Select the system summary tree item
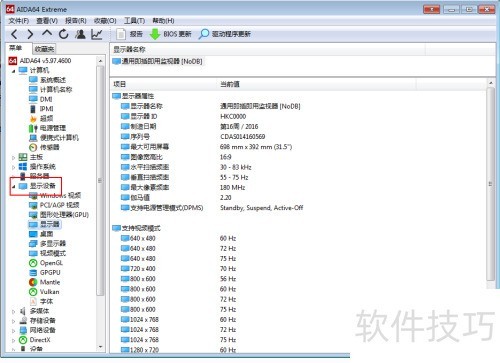 point(53,80)
